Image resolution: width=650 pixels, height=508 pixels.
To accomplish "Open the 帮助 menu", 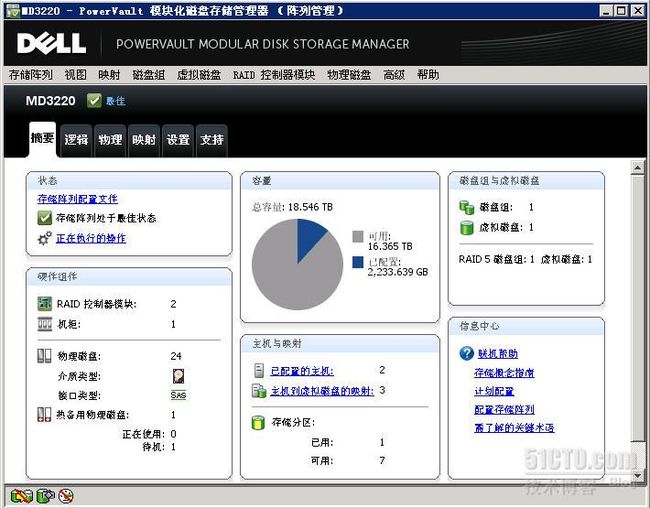I will point(428,75).
